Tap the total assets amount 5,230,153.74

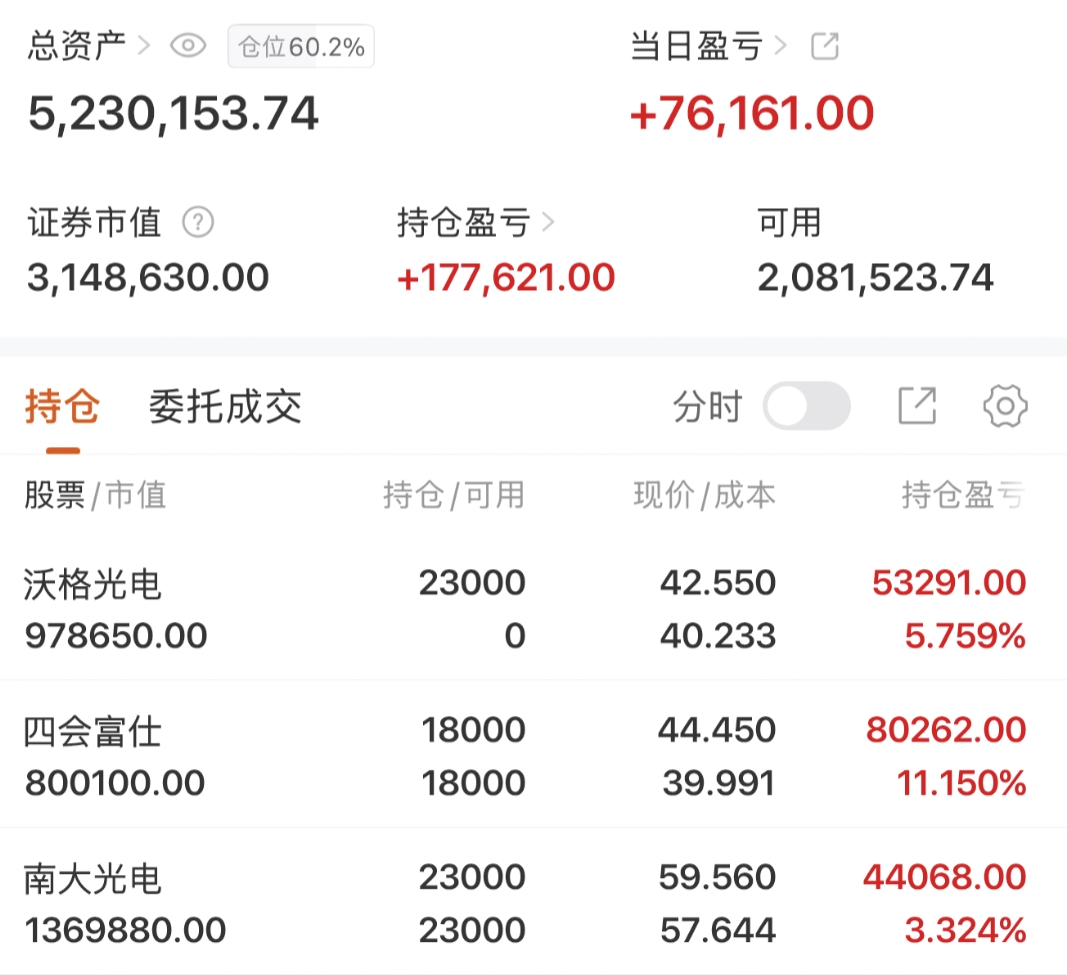coord(173,114)
